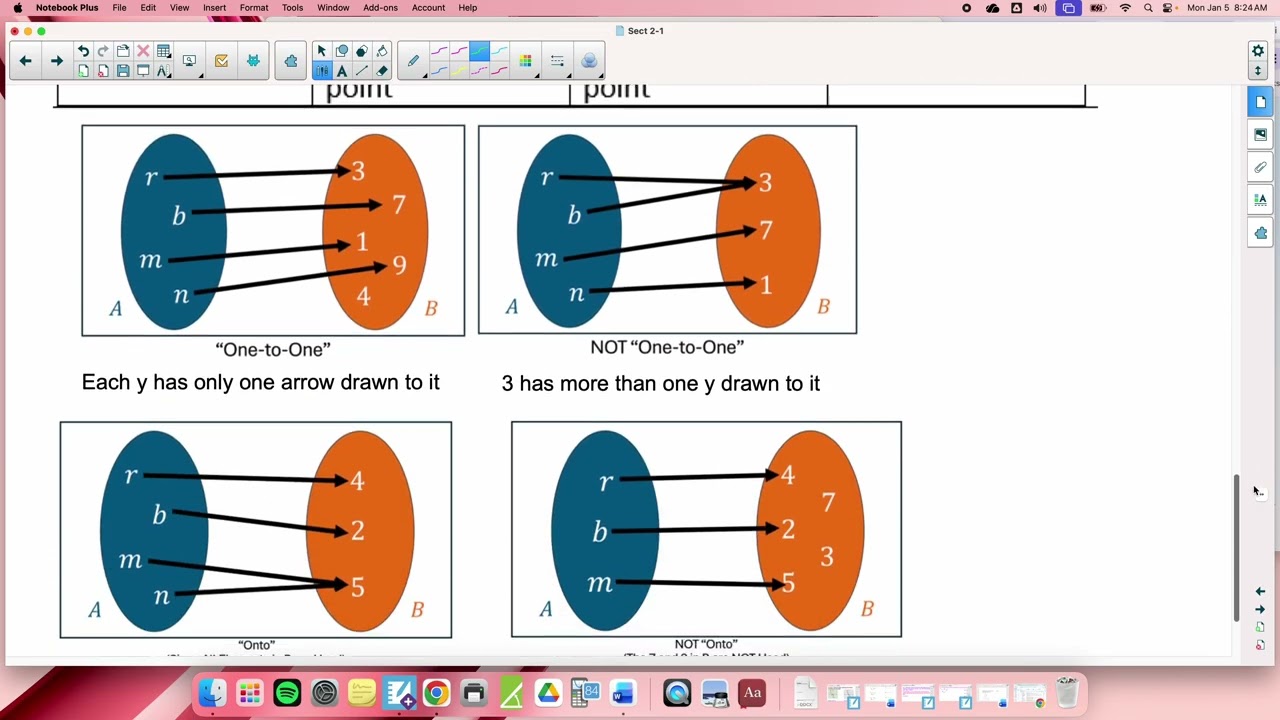This screenshot has width=1280, height=720.
Task: Go to the previous page arrow
Action: pos(25,61)
